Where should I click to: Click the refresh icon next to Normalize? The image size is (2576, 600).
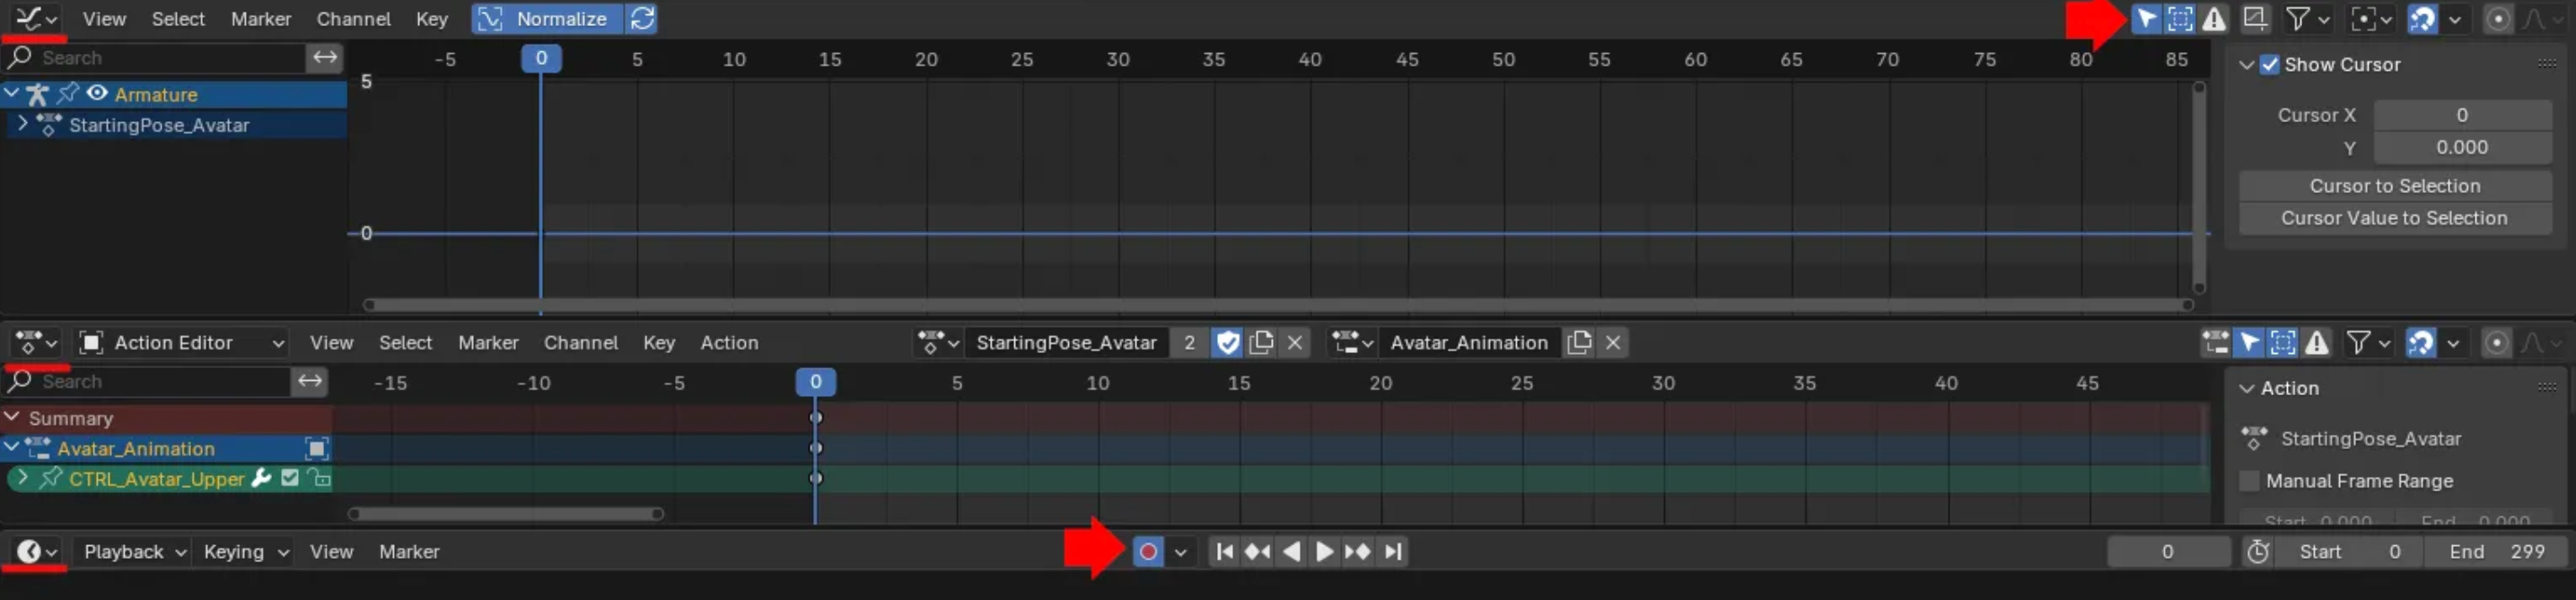pos(642,19)
